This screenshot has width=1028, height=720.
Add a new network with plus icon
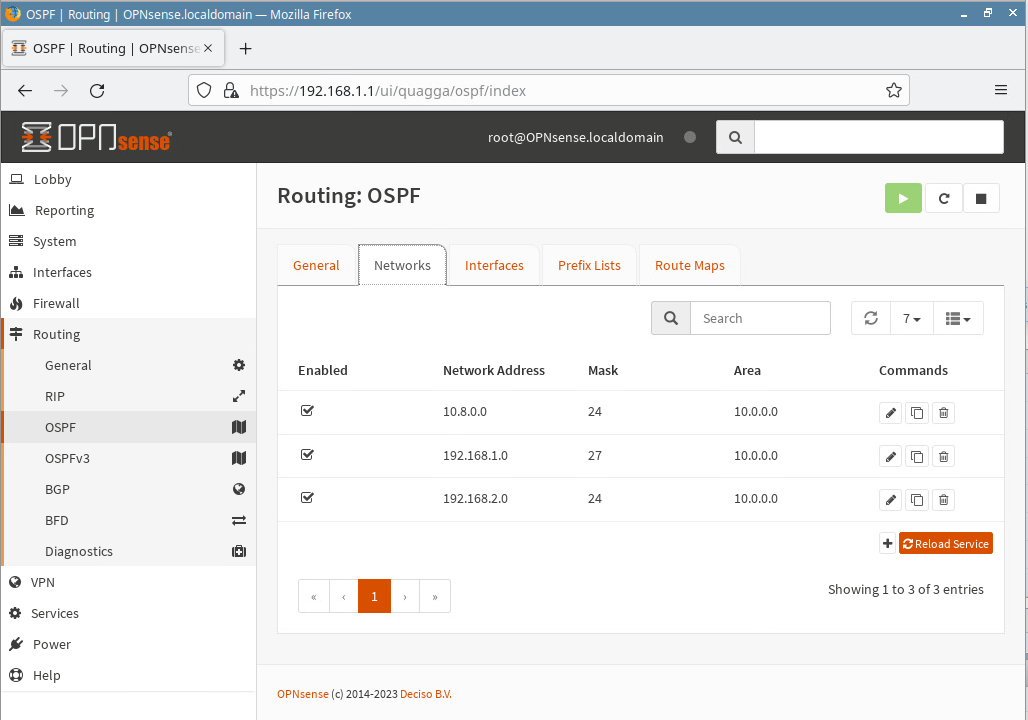887,544
